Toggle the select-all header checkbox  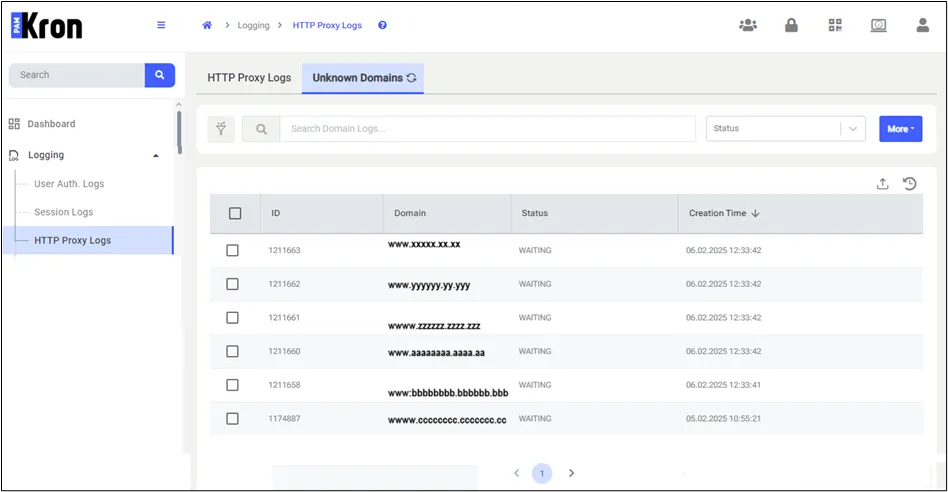click(235, 213)
